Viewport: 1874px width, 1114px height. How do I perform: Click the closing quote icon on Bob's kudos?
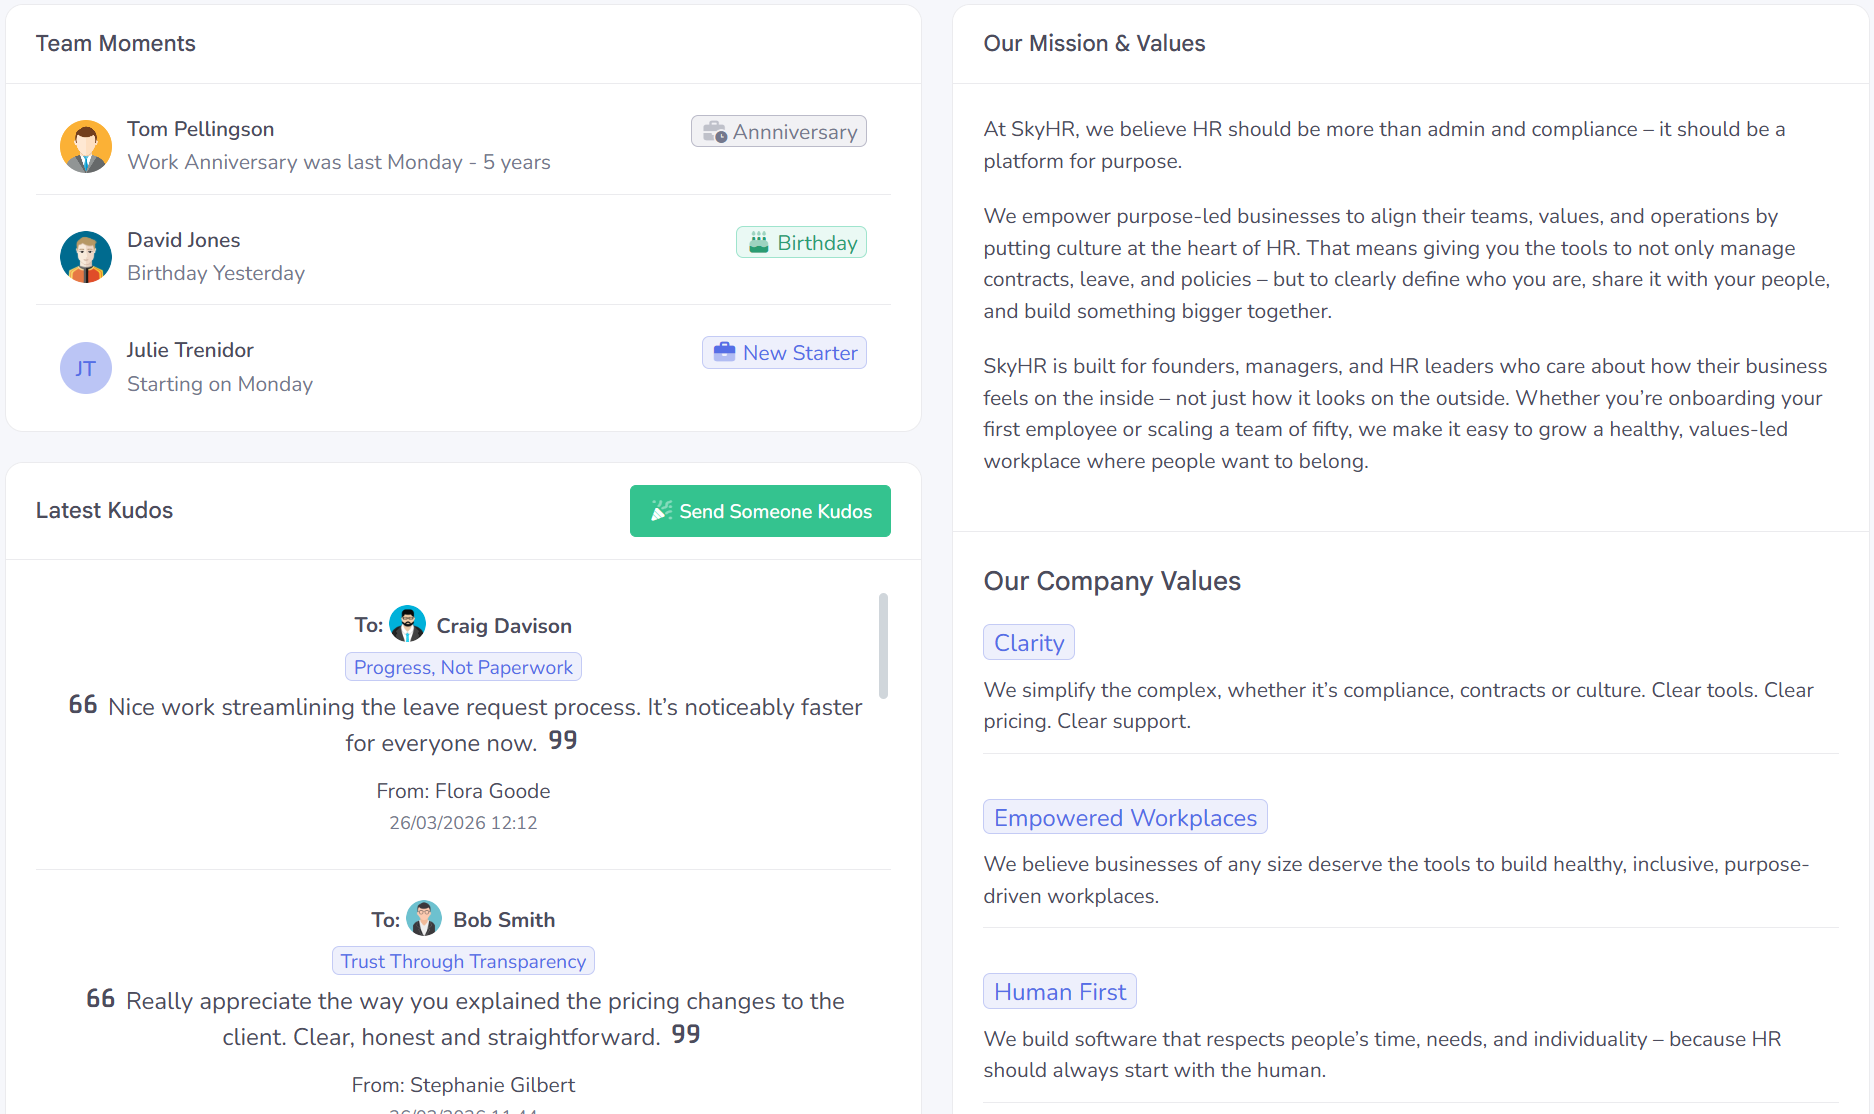coord(686,1034)
